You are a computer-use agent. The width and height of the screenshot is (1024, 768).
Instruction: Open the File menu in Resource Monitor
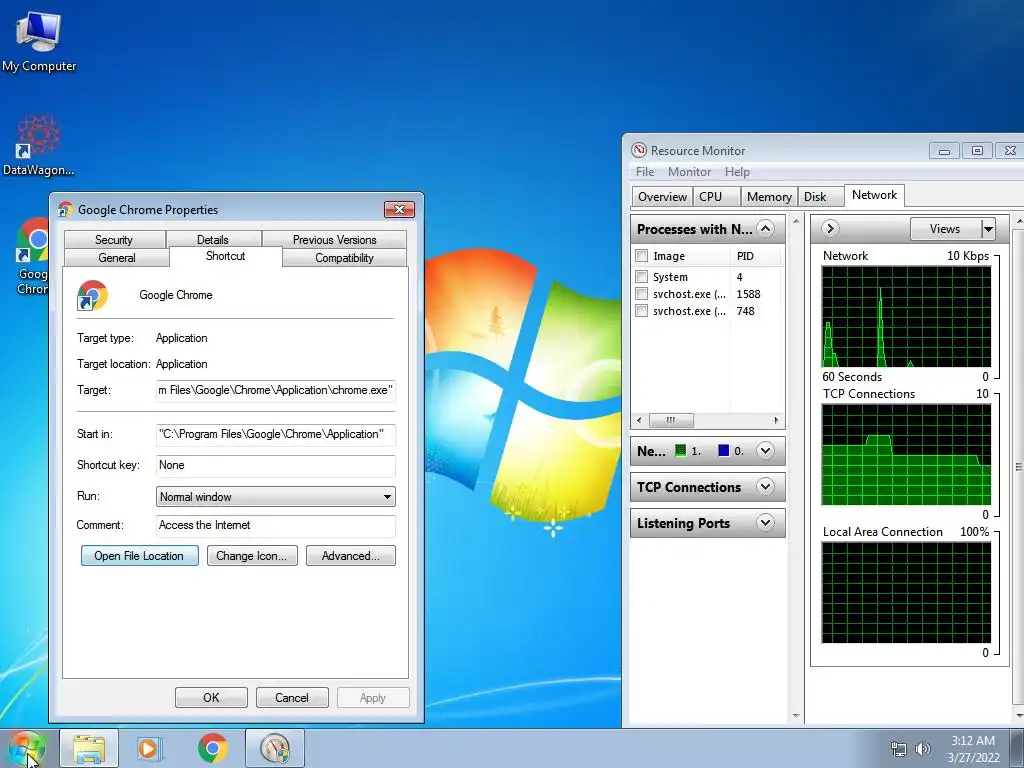click(x=645, y=172)
